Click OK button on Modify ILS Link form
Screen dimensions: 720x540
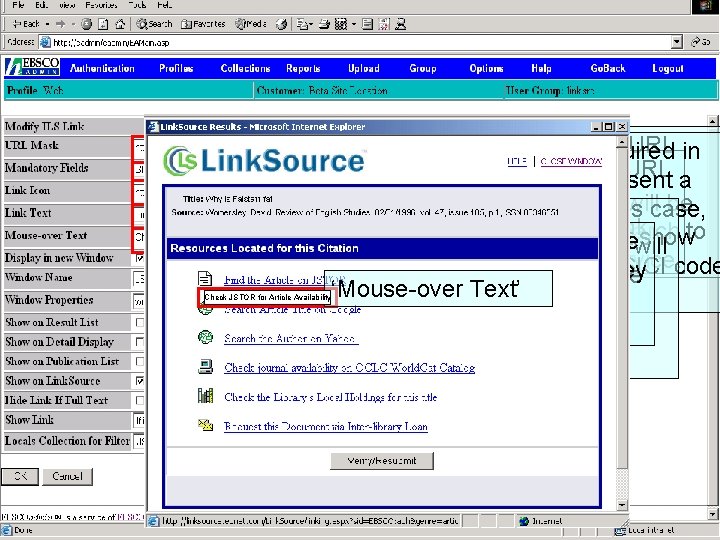[20, 476]
